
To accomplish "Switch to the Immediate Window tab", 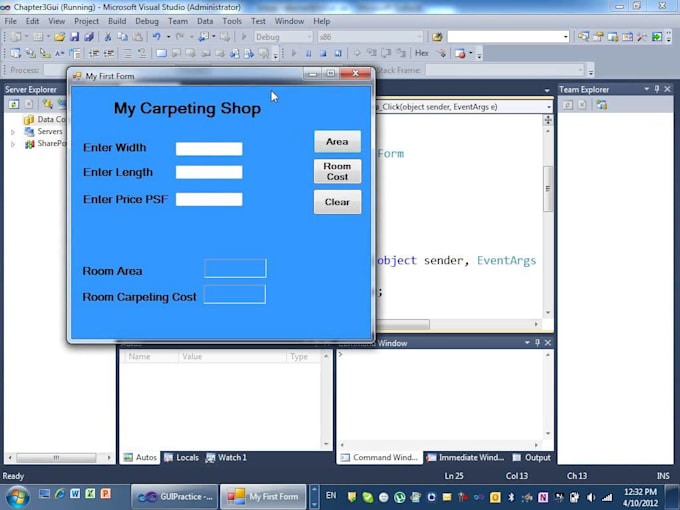I will (465, 458).
